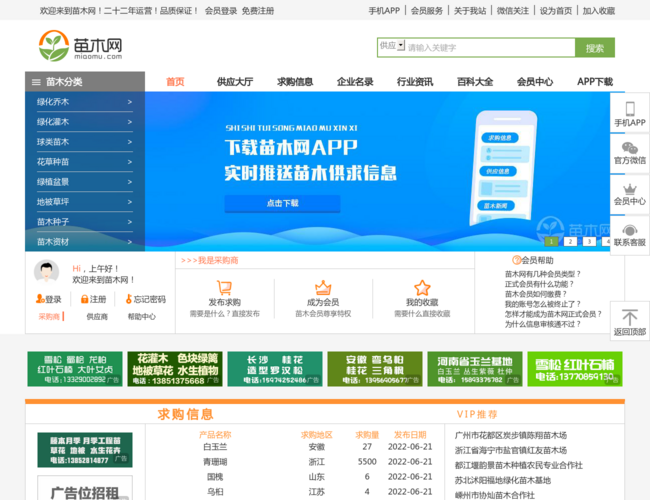Open the 官方微信 WeChat icon
The height and width of the screenshot is (500, 650).
[630, 148]
